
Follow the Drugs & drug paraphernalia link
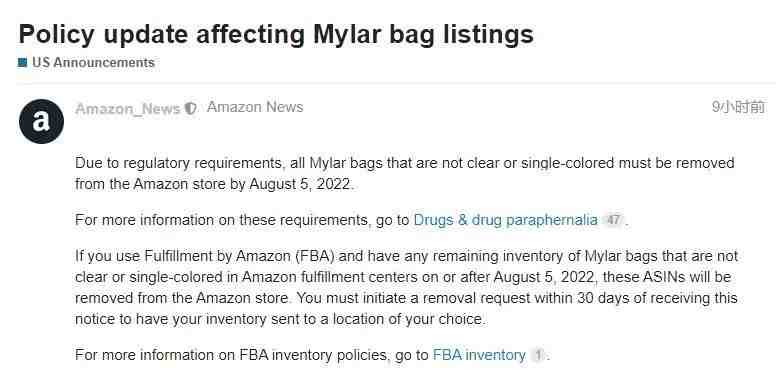click(x=506, y=220)
